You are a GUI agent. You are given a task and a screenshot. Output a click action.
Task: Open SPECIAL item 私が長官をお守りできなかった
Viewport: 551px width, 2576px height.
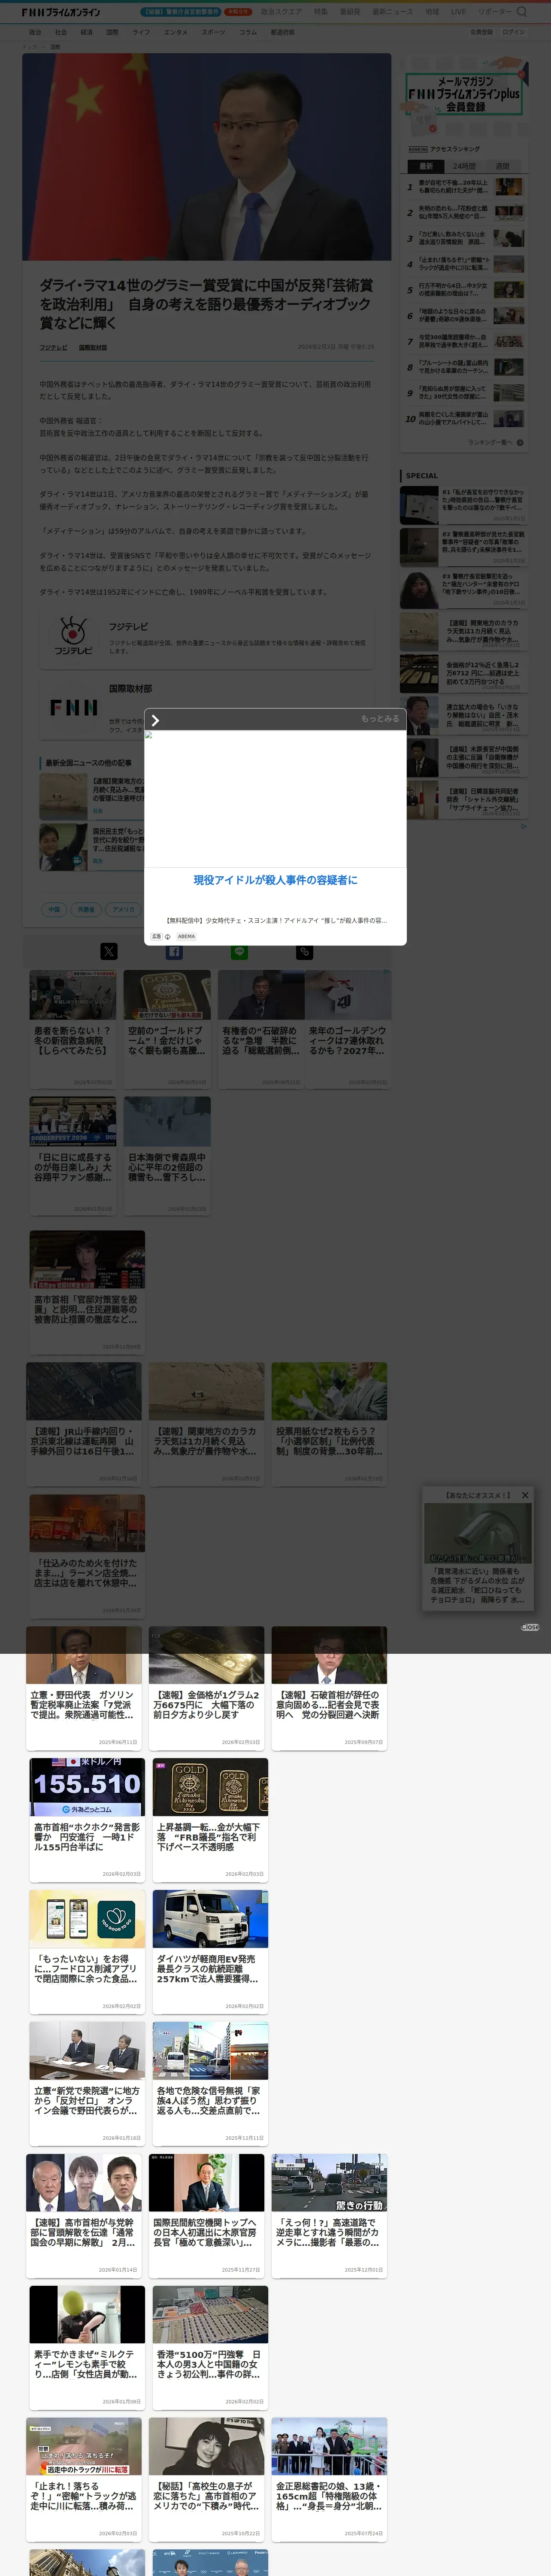click(463, 505)
